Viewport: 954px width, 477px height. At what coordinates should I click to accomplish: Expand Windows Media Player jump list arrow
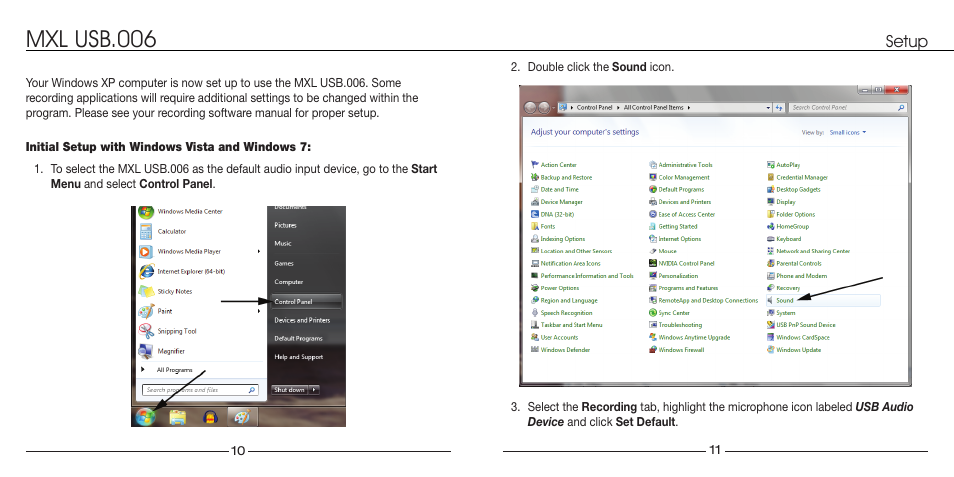pos(259,251)
